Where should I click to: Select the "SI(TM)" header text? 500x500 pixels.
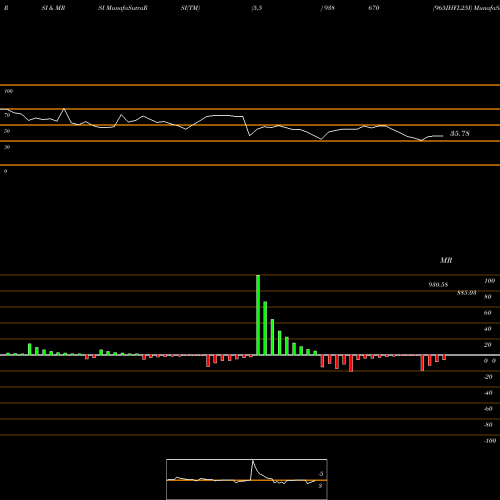point(190,8)
